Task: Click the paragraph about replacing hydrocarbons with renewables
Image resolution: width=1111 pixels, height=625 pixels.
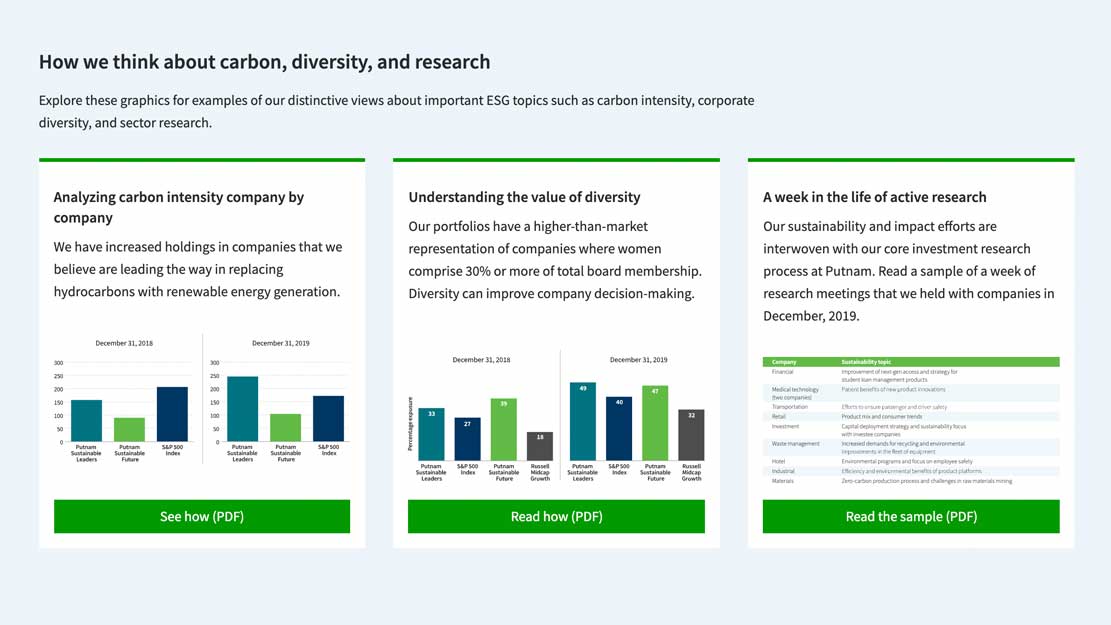Action: coord(198,269)
